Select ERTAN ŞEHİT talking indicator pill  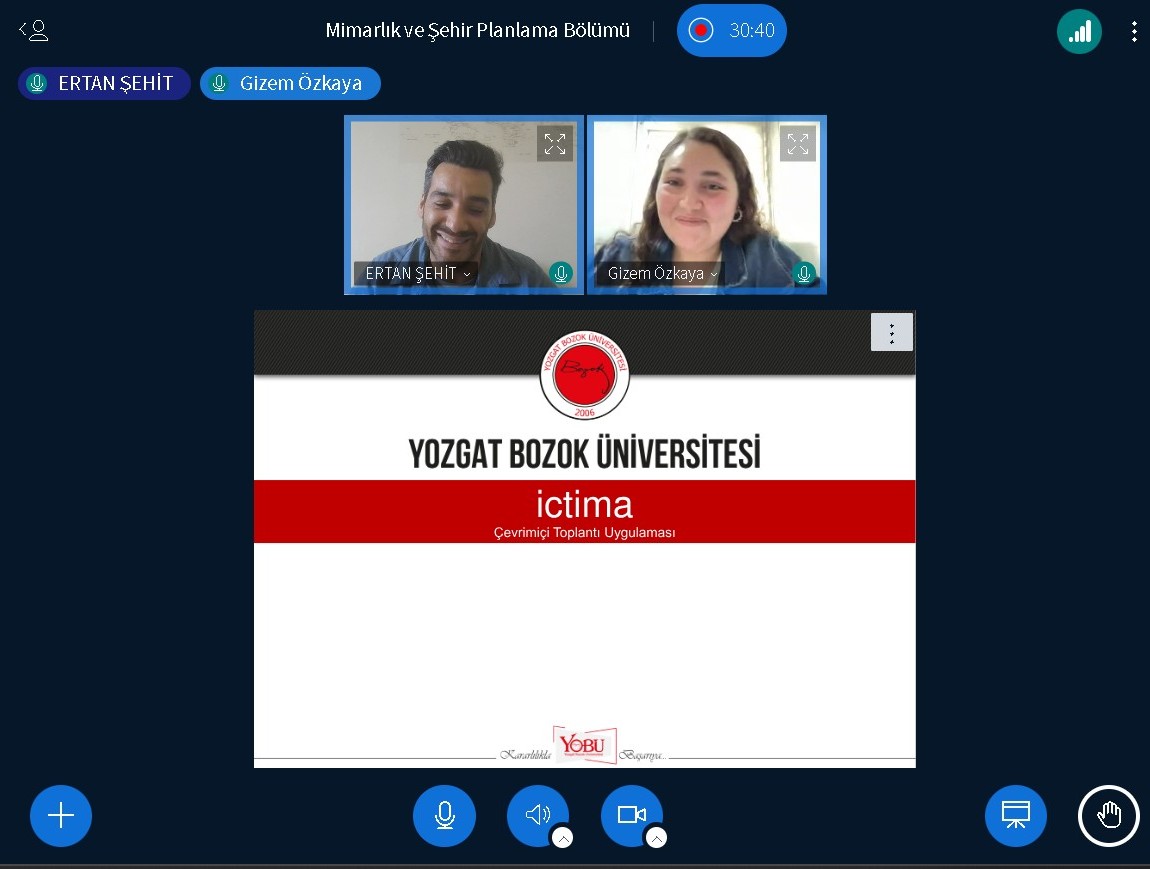(x=104, y=83)
